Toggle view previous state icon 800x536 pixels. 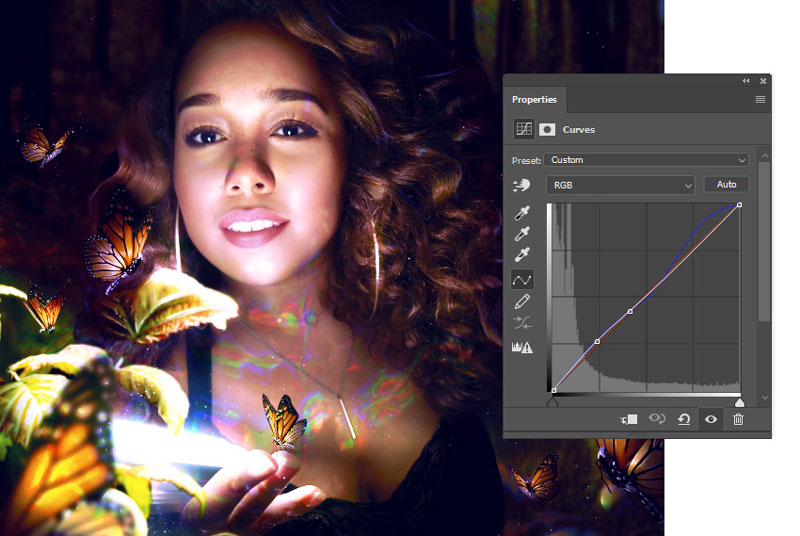coord(657,419)
